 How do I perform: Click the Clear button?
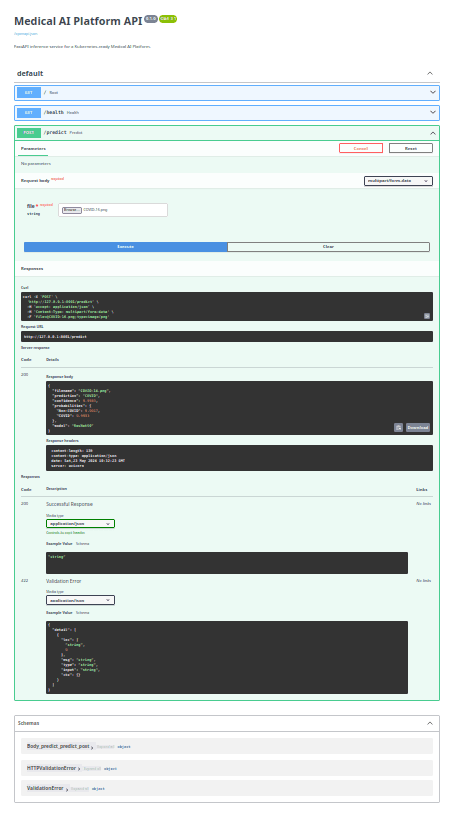pos(329,247)
